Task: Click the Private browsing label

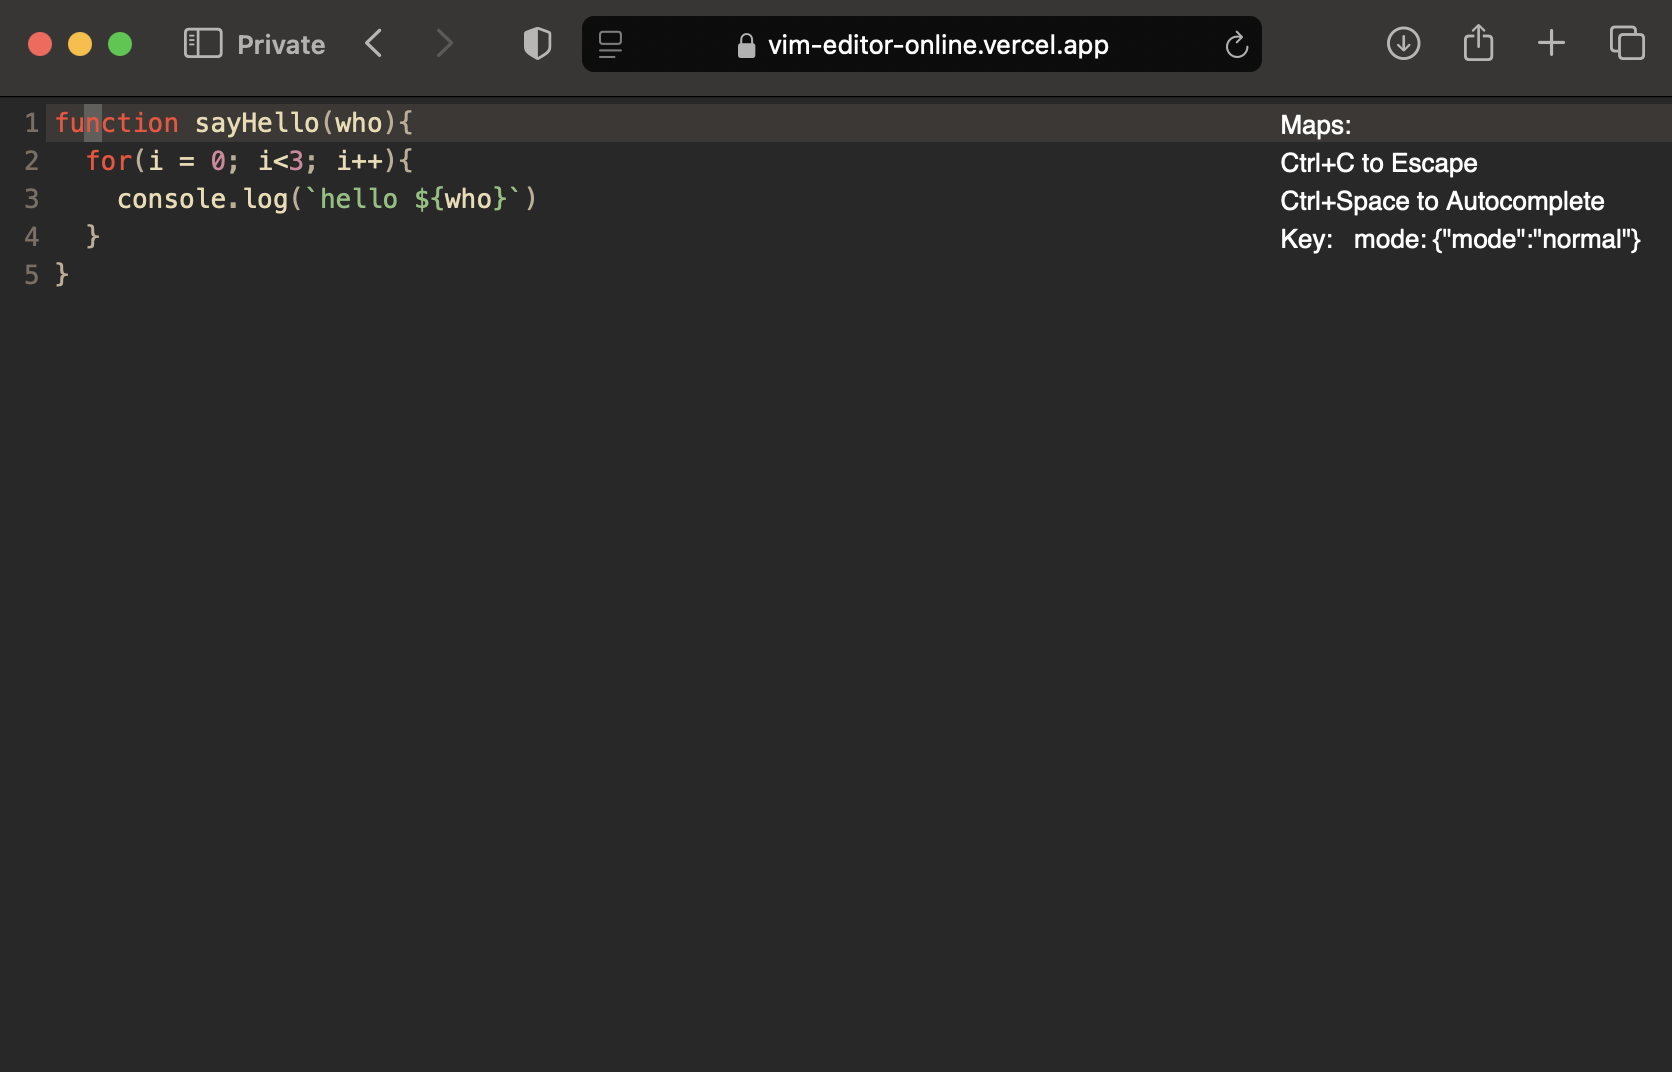Action: coord(279,44)
